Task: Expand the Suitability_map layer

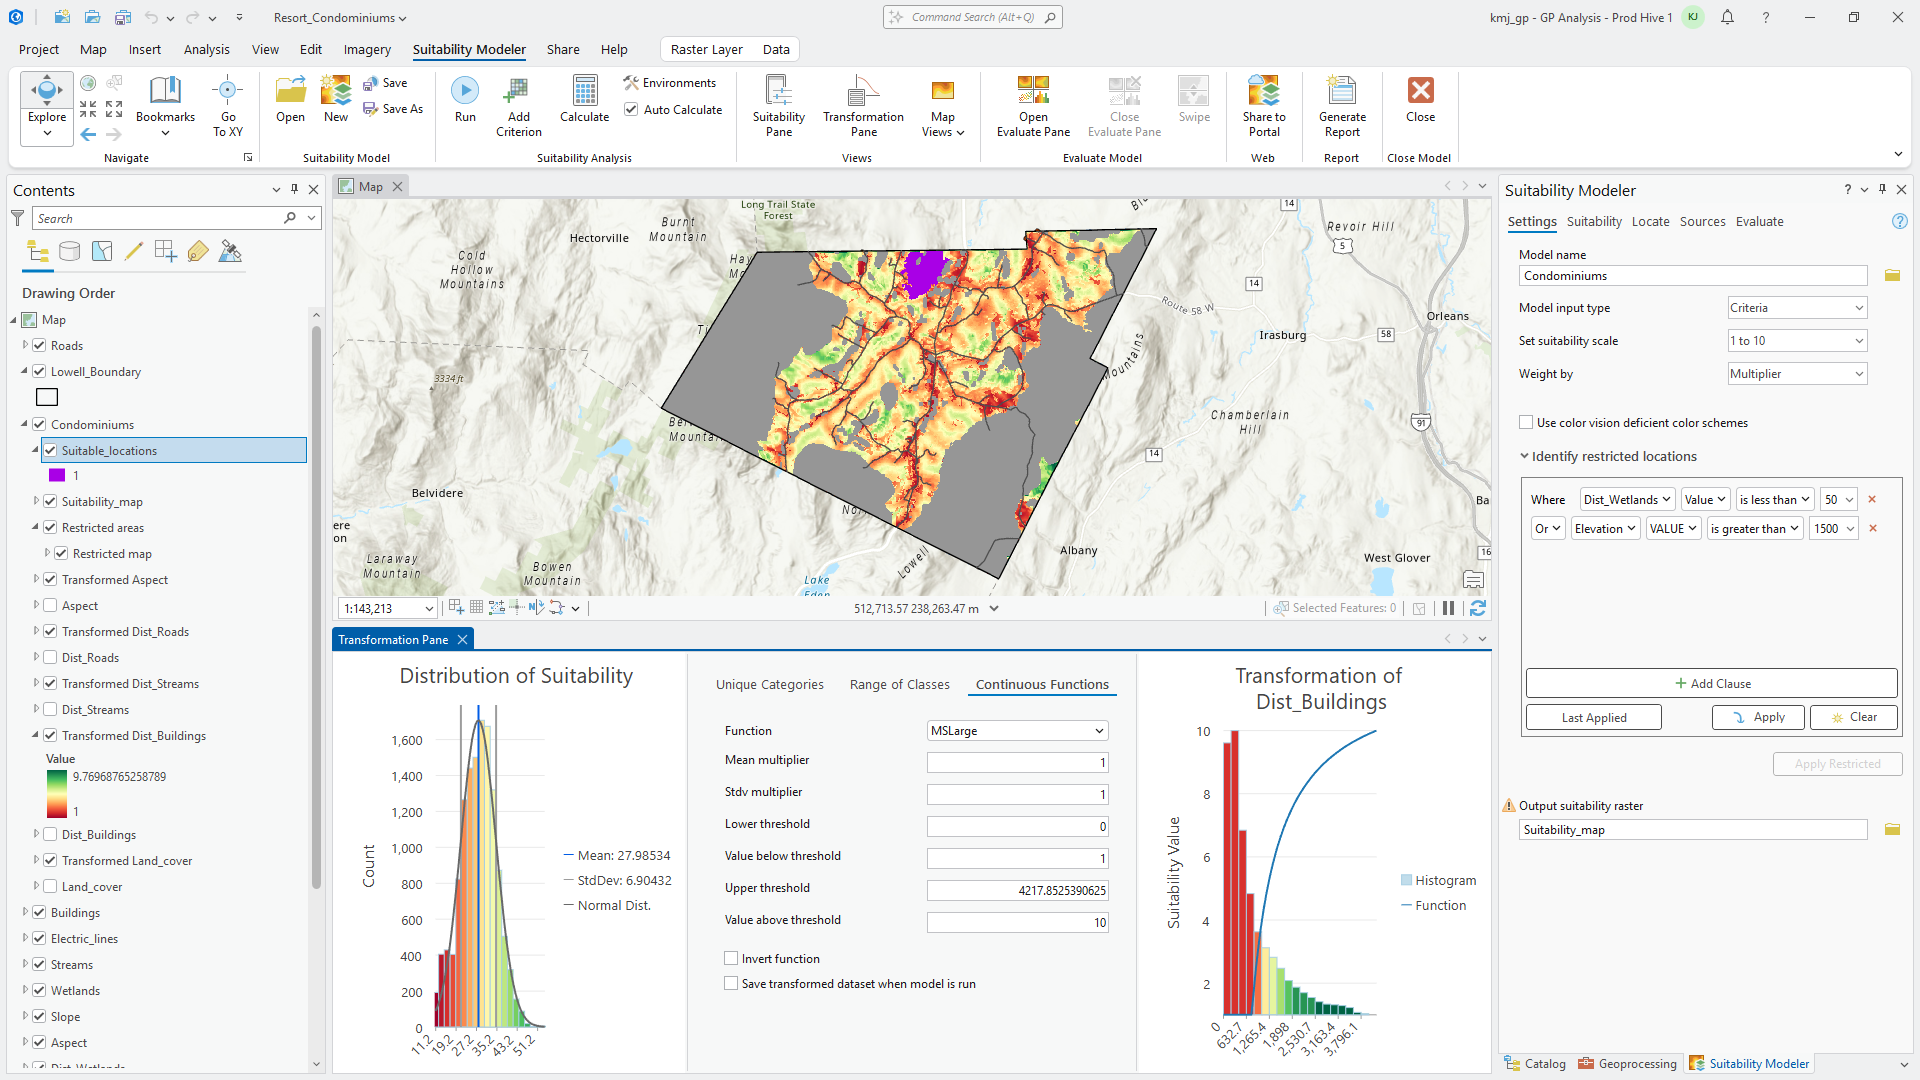Action: coord(36,501)
